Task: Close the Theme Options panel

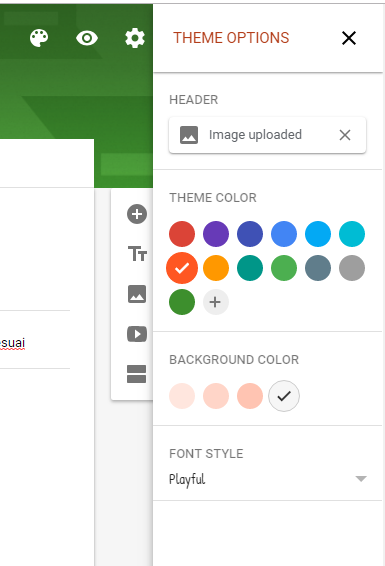Action: point(349,38)
